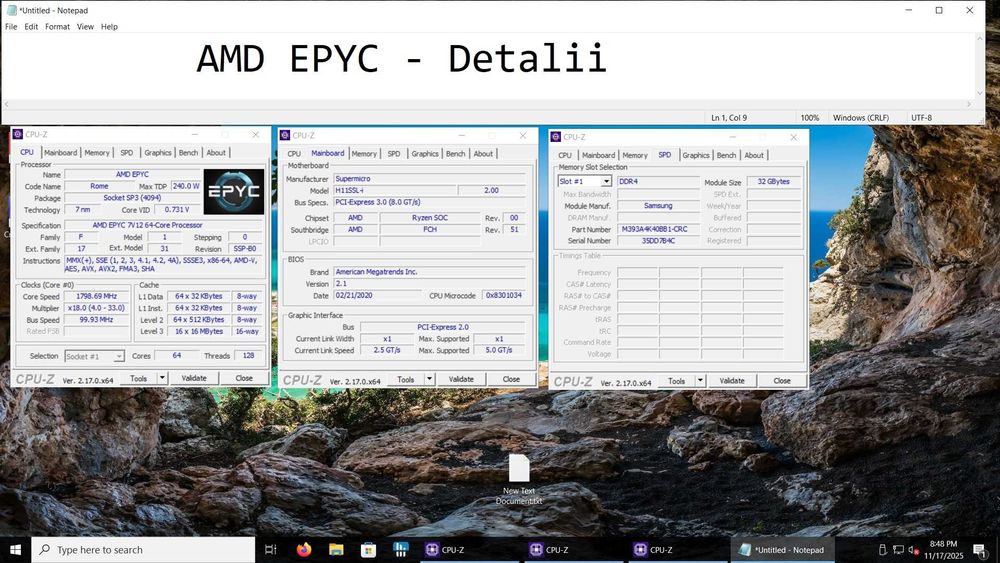Viewport: 1000px width, 563px height.
Task: Expand Tools arrow in SPD window
Action: pyautogui.click(x=700, y=381)
